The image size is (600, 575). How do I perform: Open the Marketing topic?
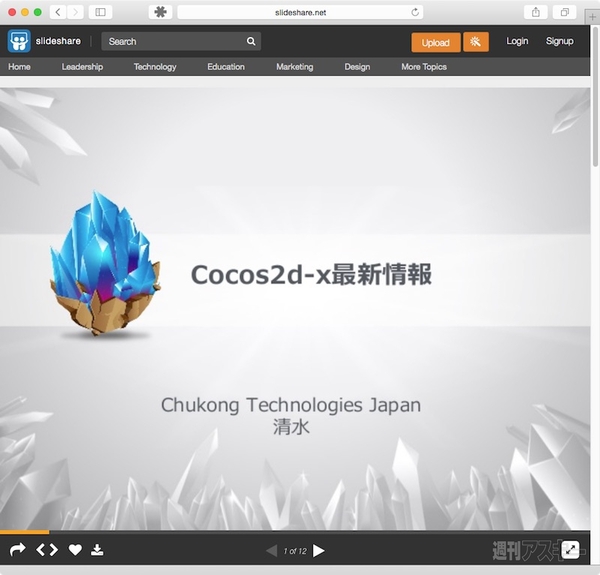(295, 67)
